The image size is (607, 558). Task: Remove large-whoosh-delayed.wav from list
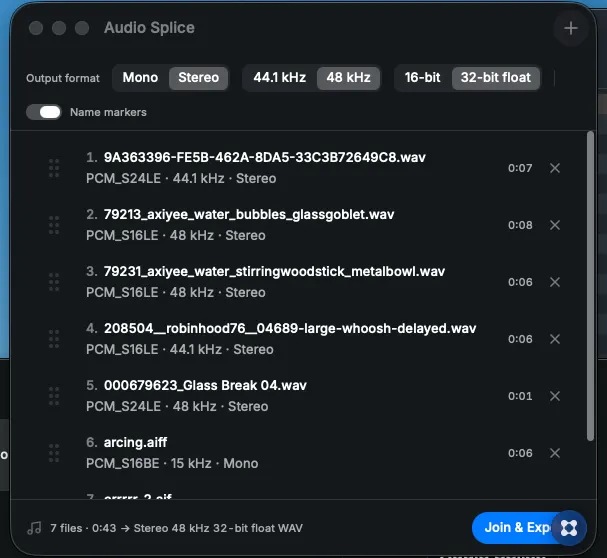coord(555,339)
